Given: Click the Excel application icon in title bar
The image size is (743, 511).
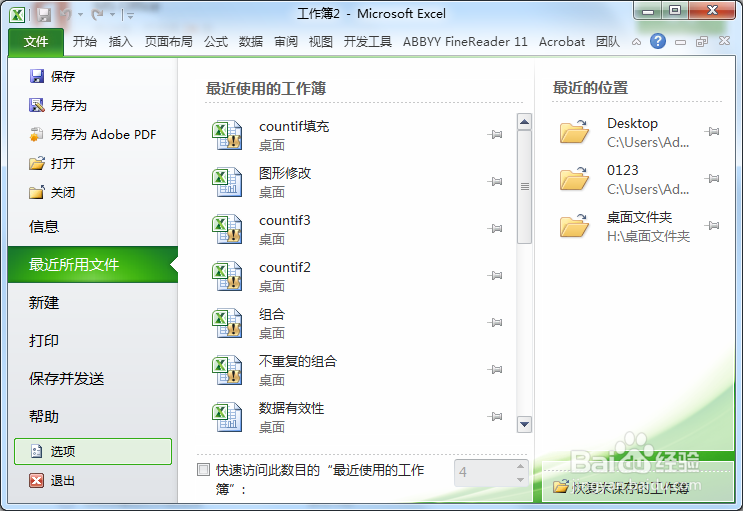Looking at the screenshot, I should click(17, 14).
